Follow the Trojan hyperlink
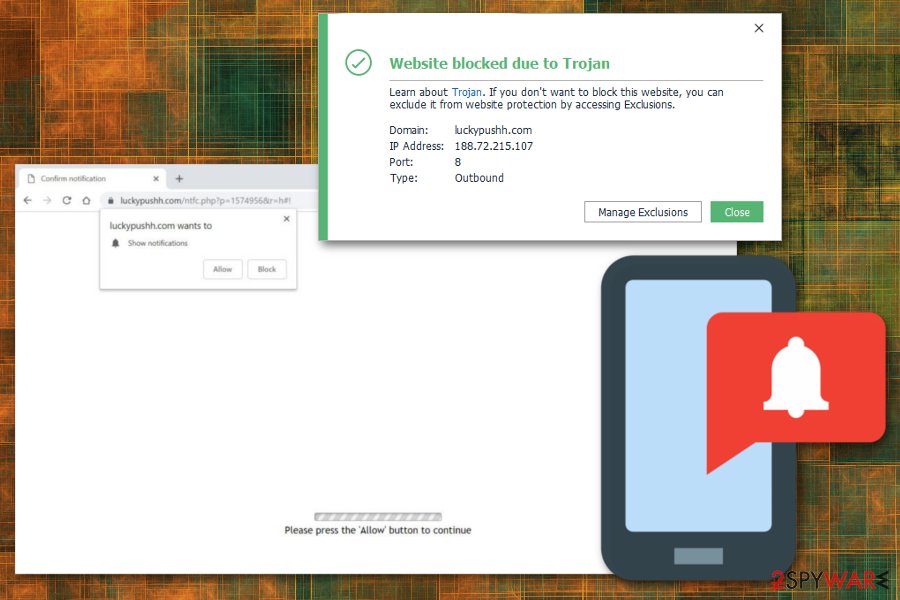 [x=466, y=91]
